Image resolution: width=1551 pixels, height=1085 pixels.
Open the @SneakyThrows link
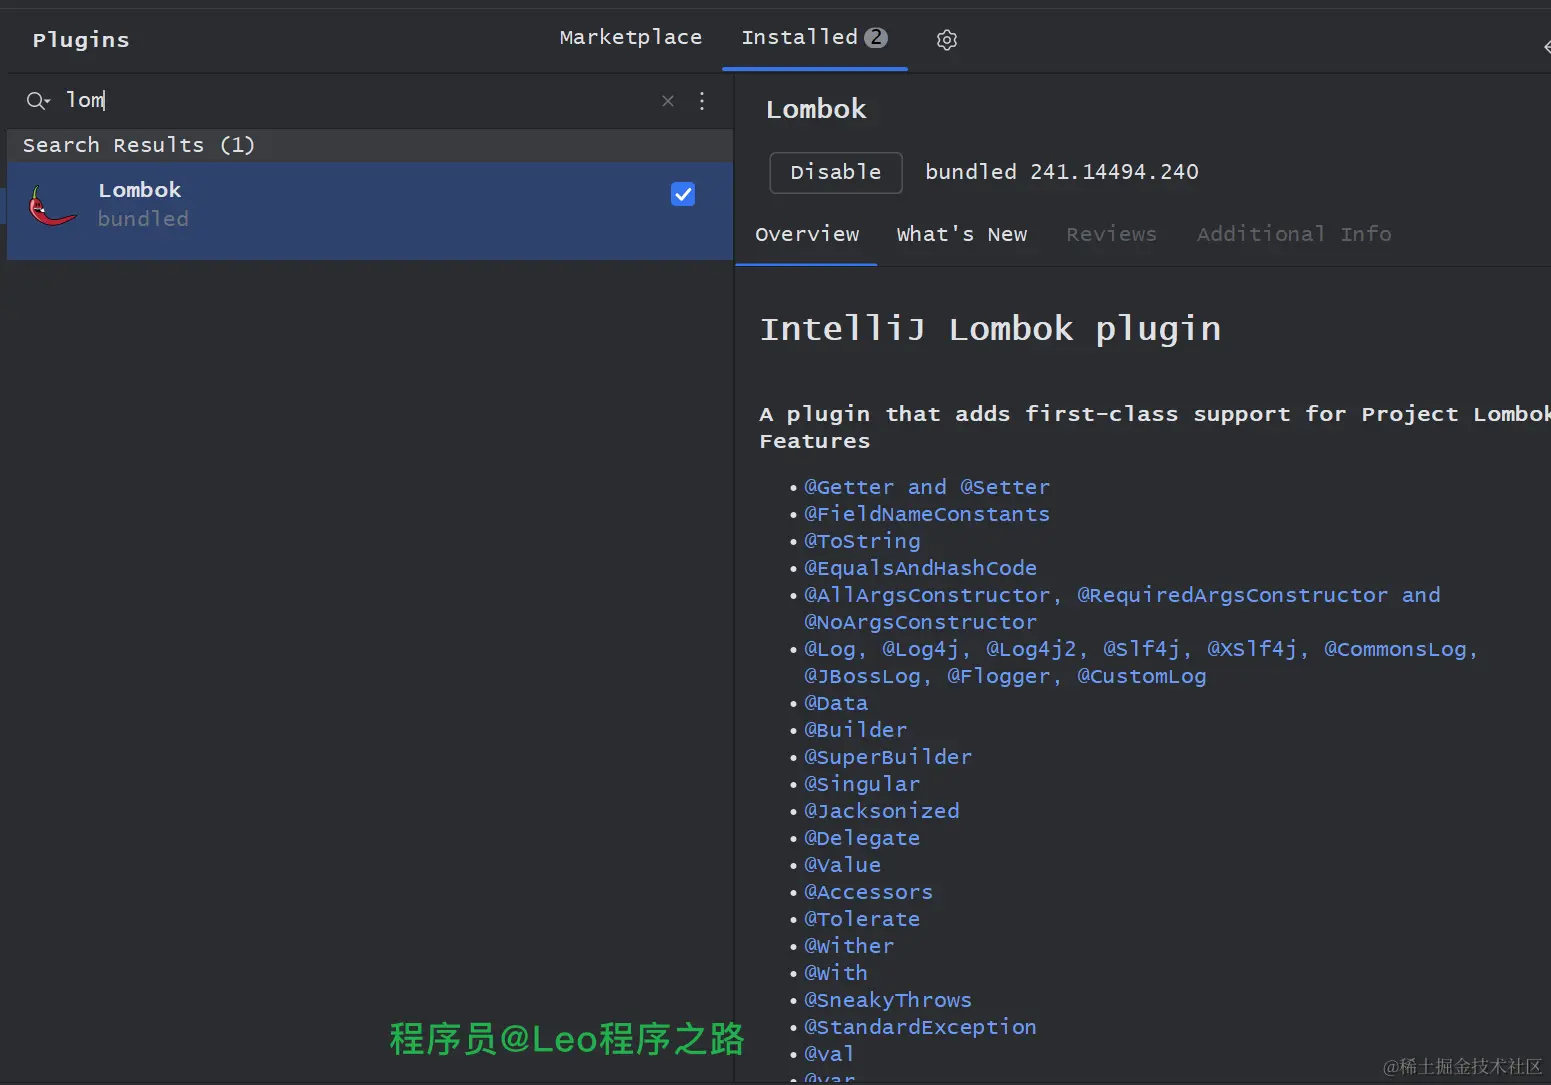(888, 1000)
